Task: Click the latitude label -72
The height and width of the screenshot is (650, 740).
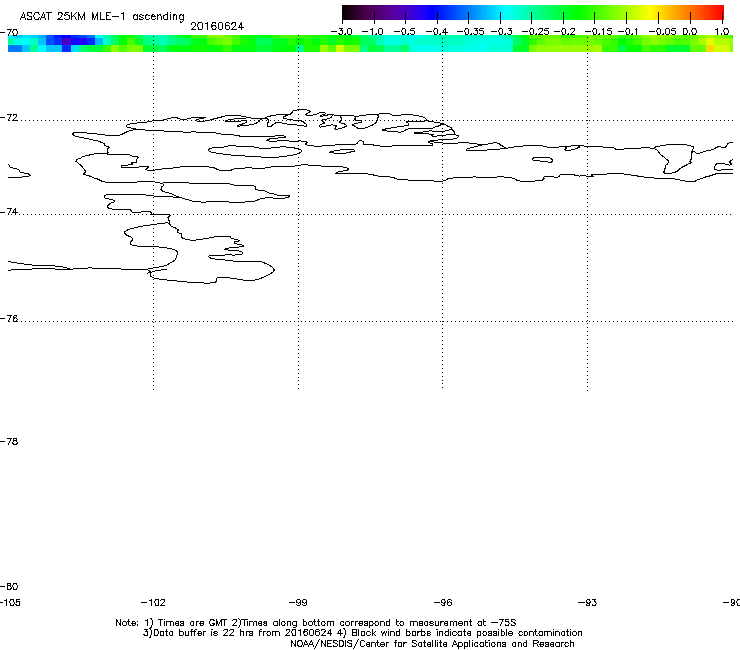Action: coord(9,118)
